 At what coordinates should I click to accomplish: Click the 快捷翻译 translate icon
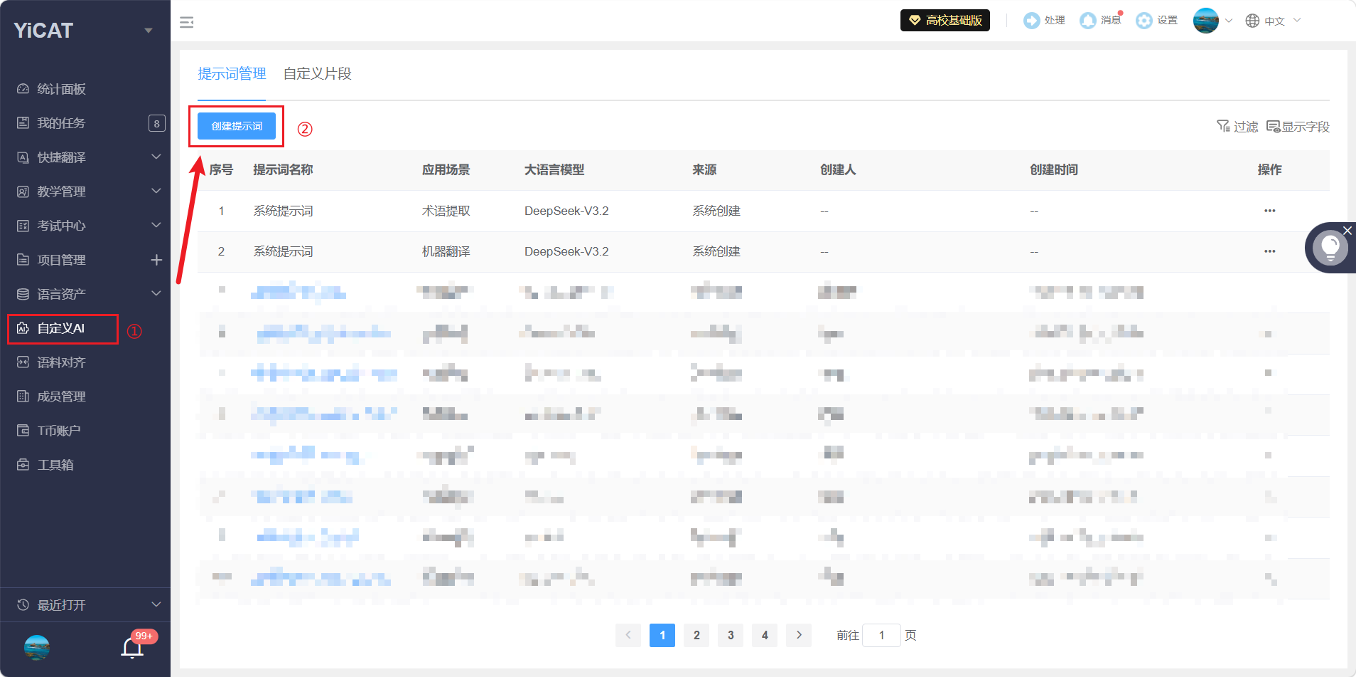(23, 157)
